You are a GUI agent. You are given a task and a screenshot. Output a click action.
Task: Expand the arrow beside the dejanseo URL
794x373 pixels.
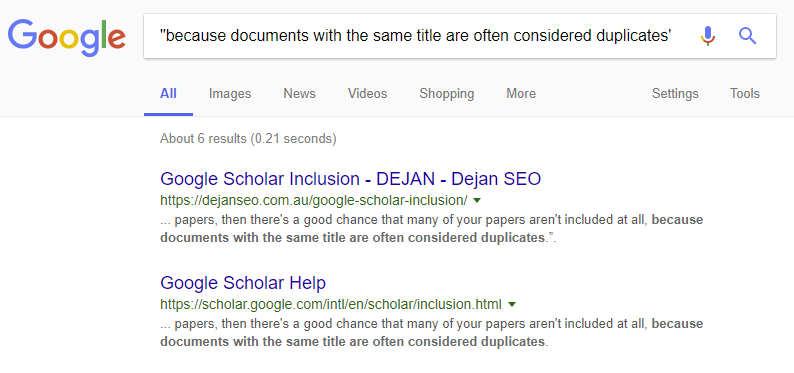pyautogui.click(x=477, y=200)
